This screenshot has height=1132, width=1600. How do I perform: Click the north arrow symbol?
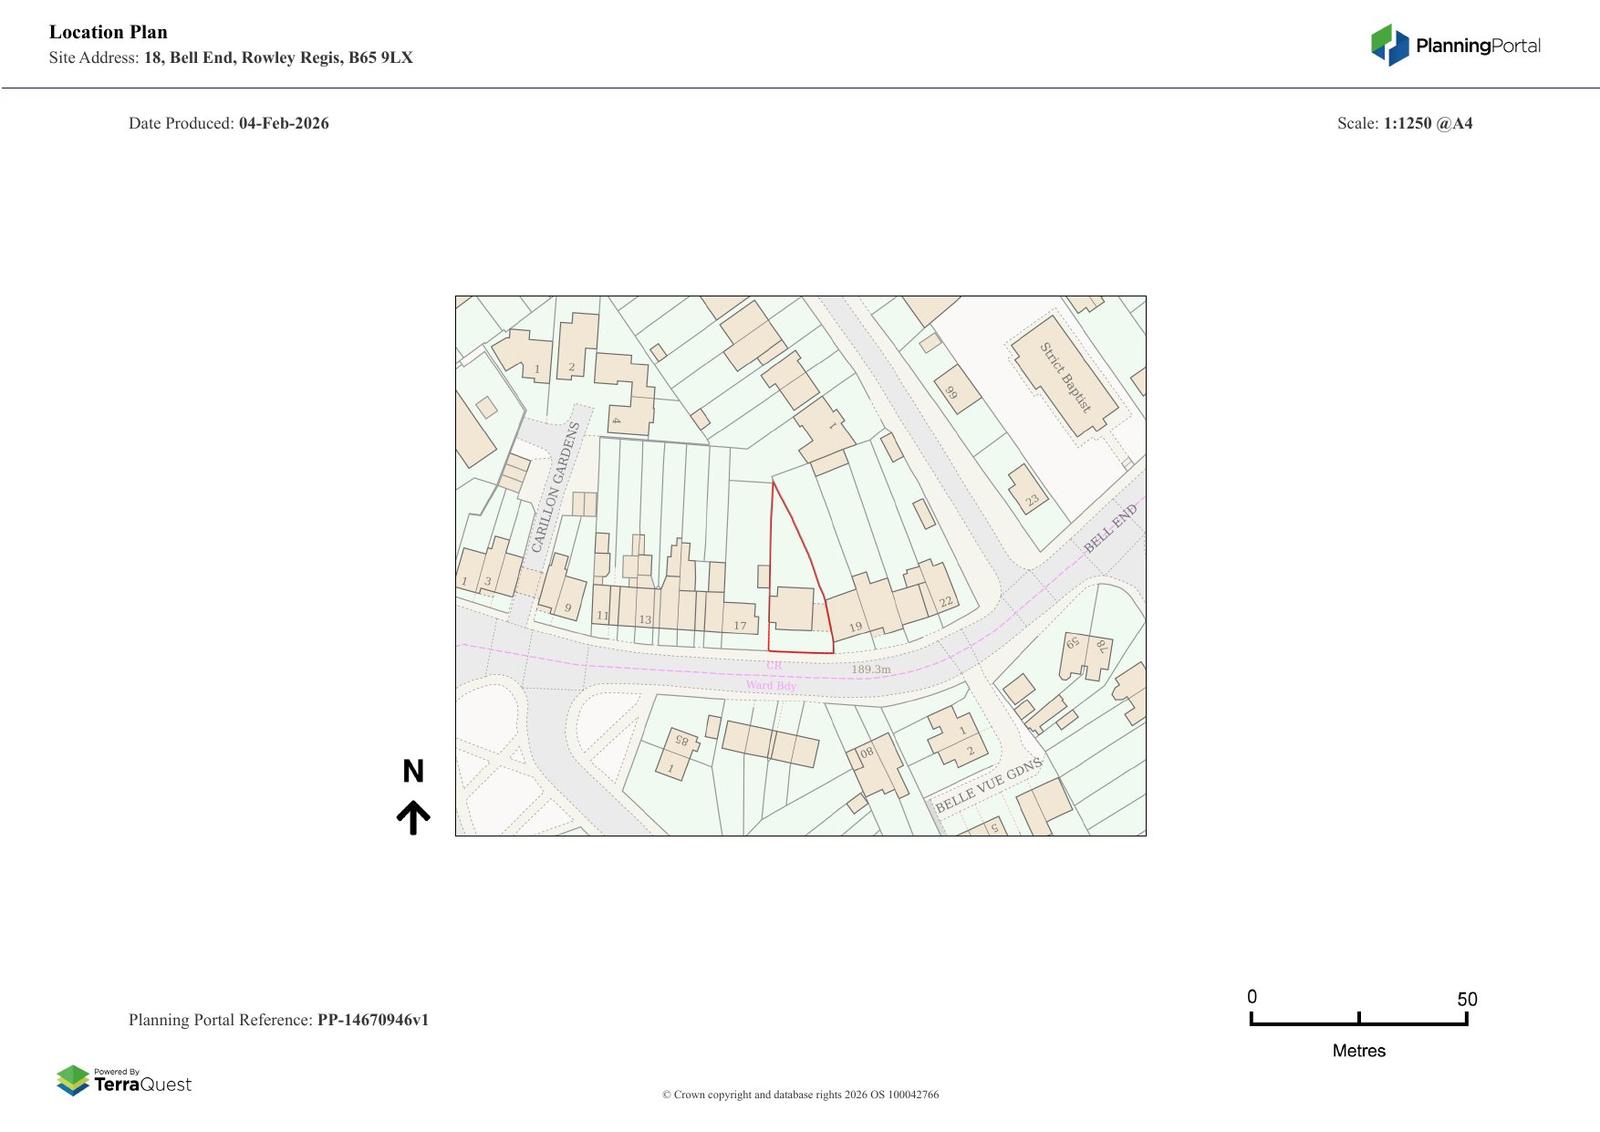coord(413,817)
